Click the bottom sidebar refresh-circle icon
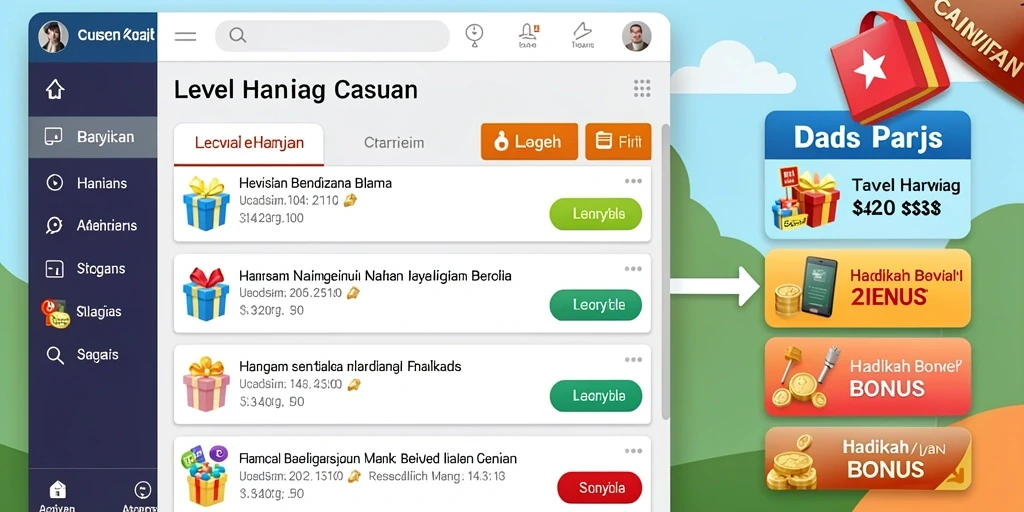 (142, 490)
